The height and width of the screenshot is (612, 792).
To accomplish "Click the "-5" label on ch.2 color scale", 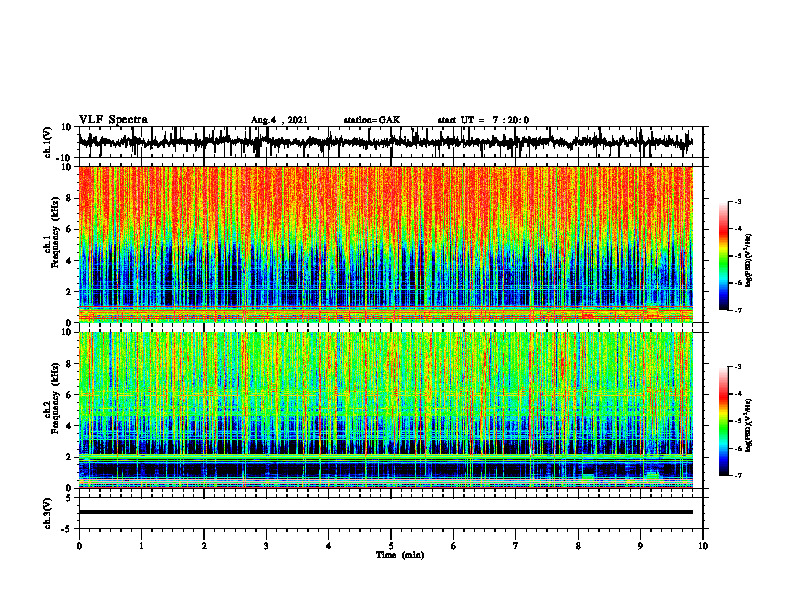I will (x=738, y=421).
